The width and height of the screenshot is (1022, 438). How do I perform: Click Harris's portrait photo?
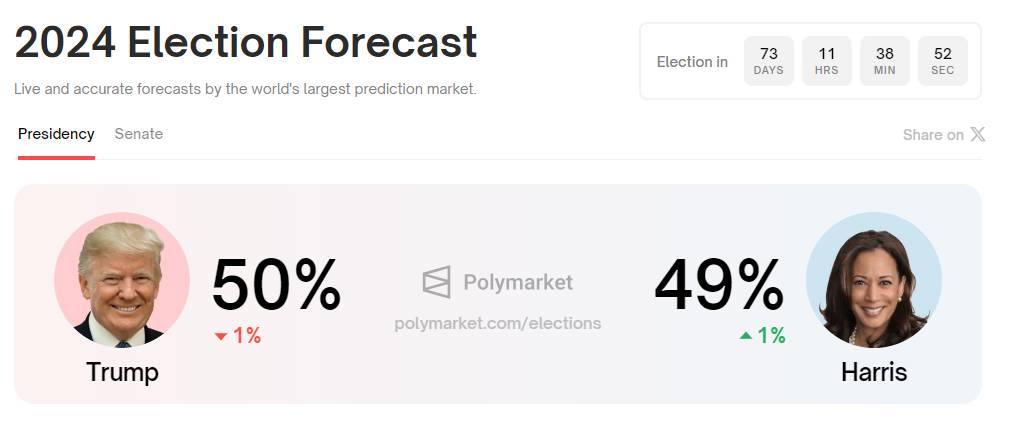pyautogui.click(x=873, y=280)
